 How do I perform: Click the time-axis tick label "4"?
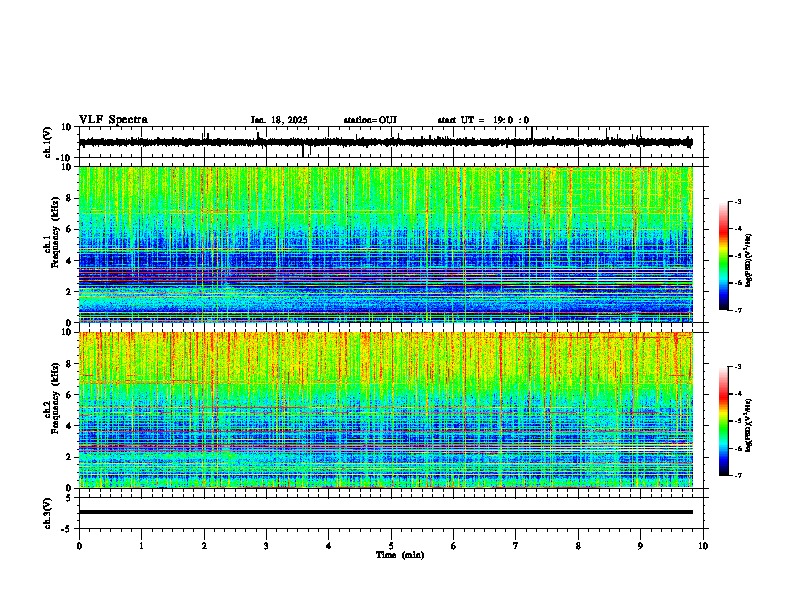329,546
